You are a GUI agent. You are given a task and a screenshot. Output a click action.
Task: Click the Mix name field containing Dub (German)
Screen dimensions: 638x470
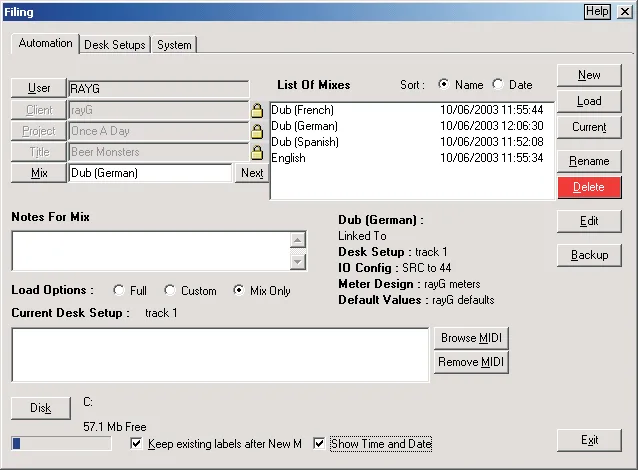coord(150,173)
